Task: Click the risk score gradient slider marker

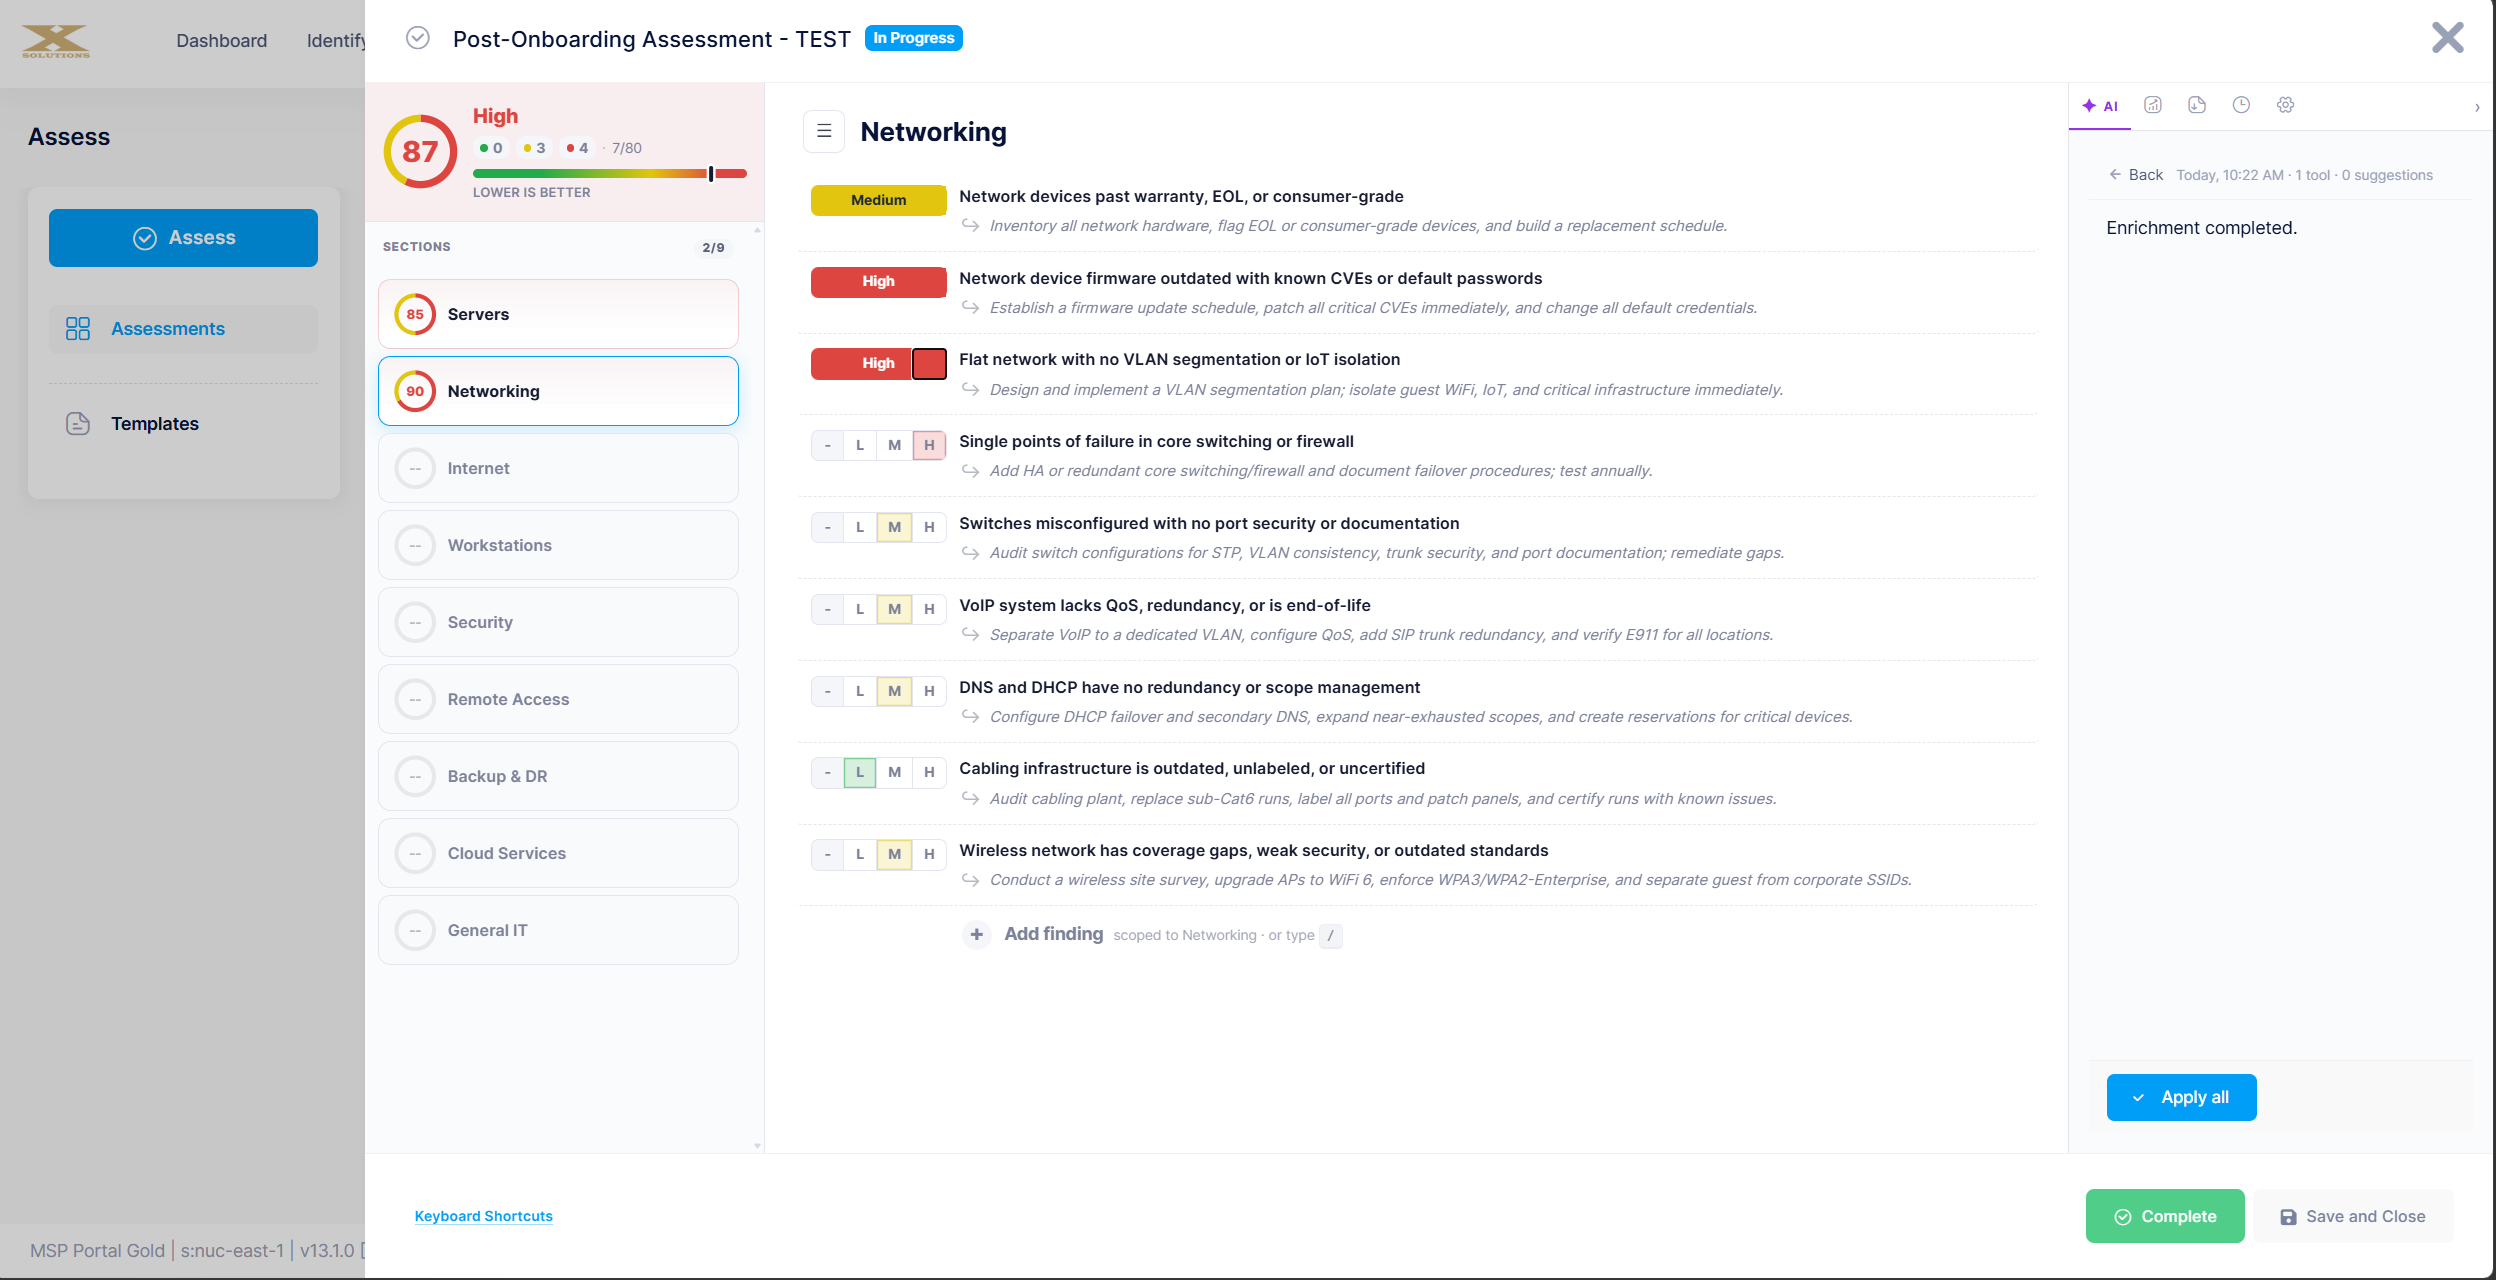Action: click(x=711, y=174)
